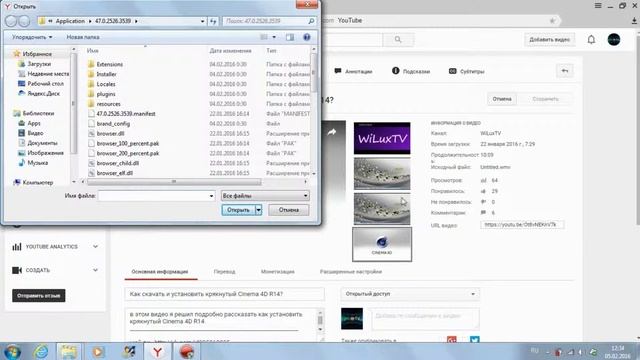Image resolution: width=640 pixels, height=360 pixels.
Task: Open the Cards tab with info icon
Action: 411,71
